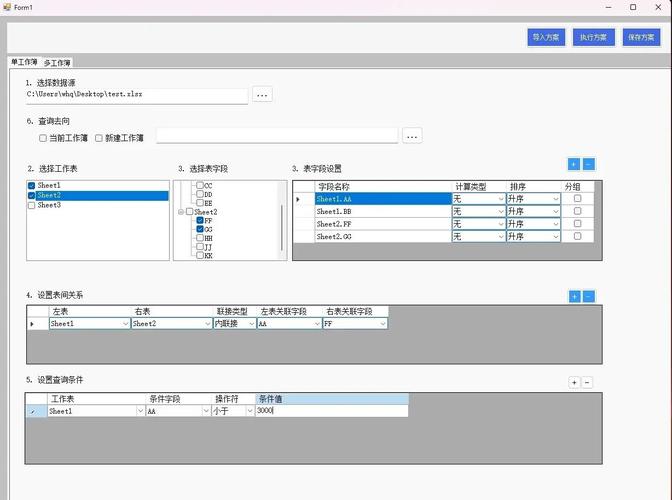Add a query condition with the plus button
The height and width of the screenshot is (500, 672).
(x=574, y=382)
